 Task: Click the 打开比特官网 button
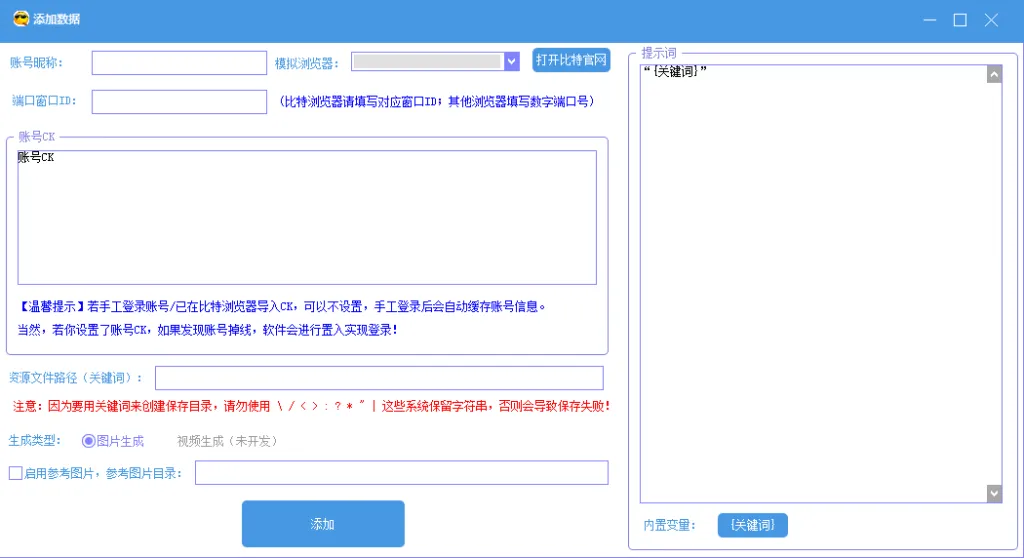pos(571,60)
